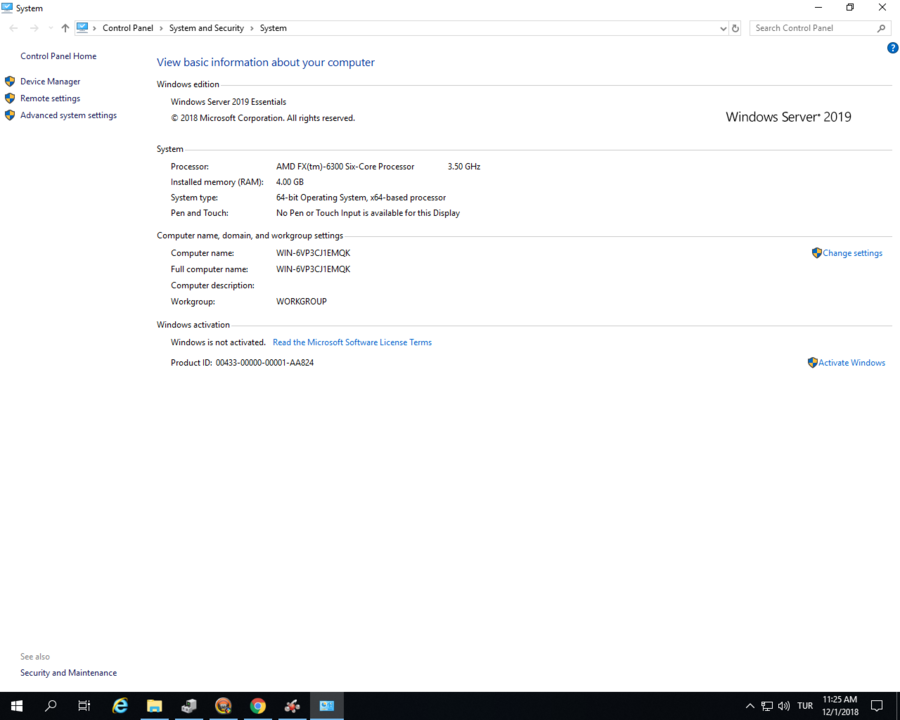Click the search magnifier in Control Panel search box

881,28
